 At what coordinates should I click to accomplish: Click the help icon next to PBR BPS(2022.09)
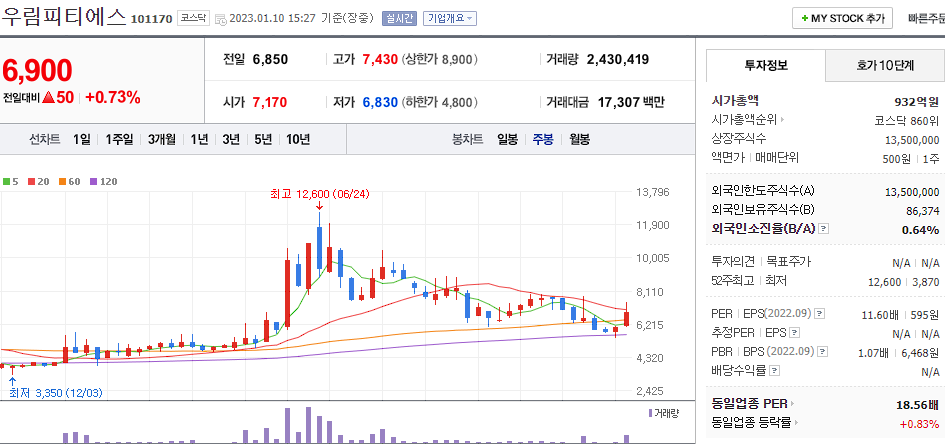coord(823,352)
